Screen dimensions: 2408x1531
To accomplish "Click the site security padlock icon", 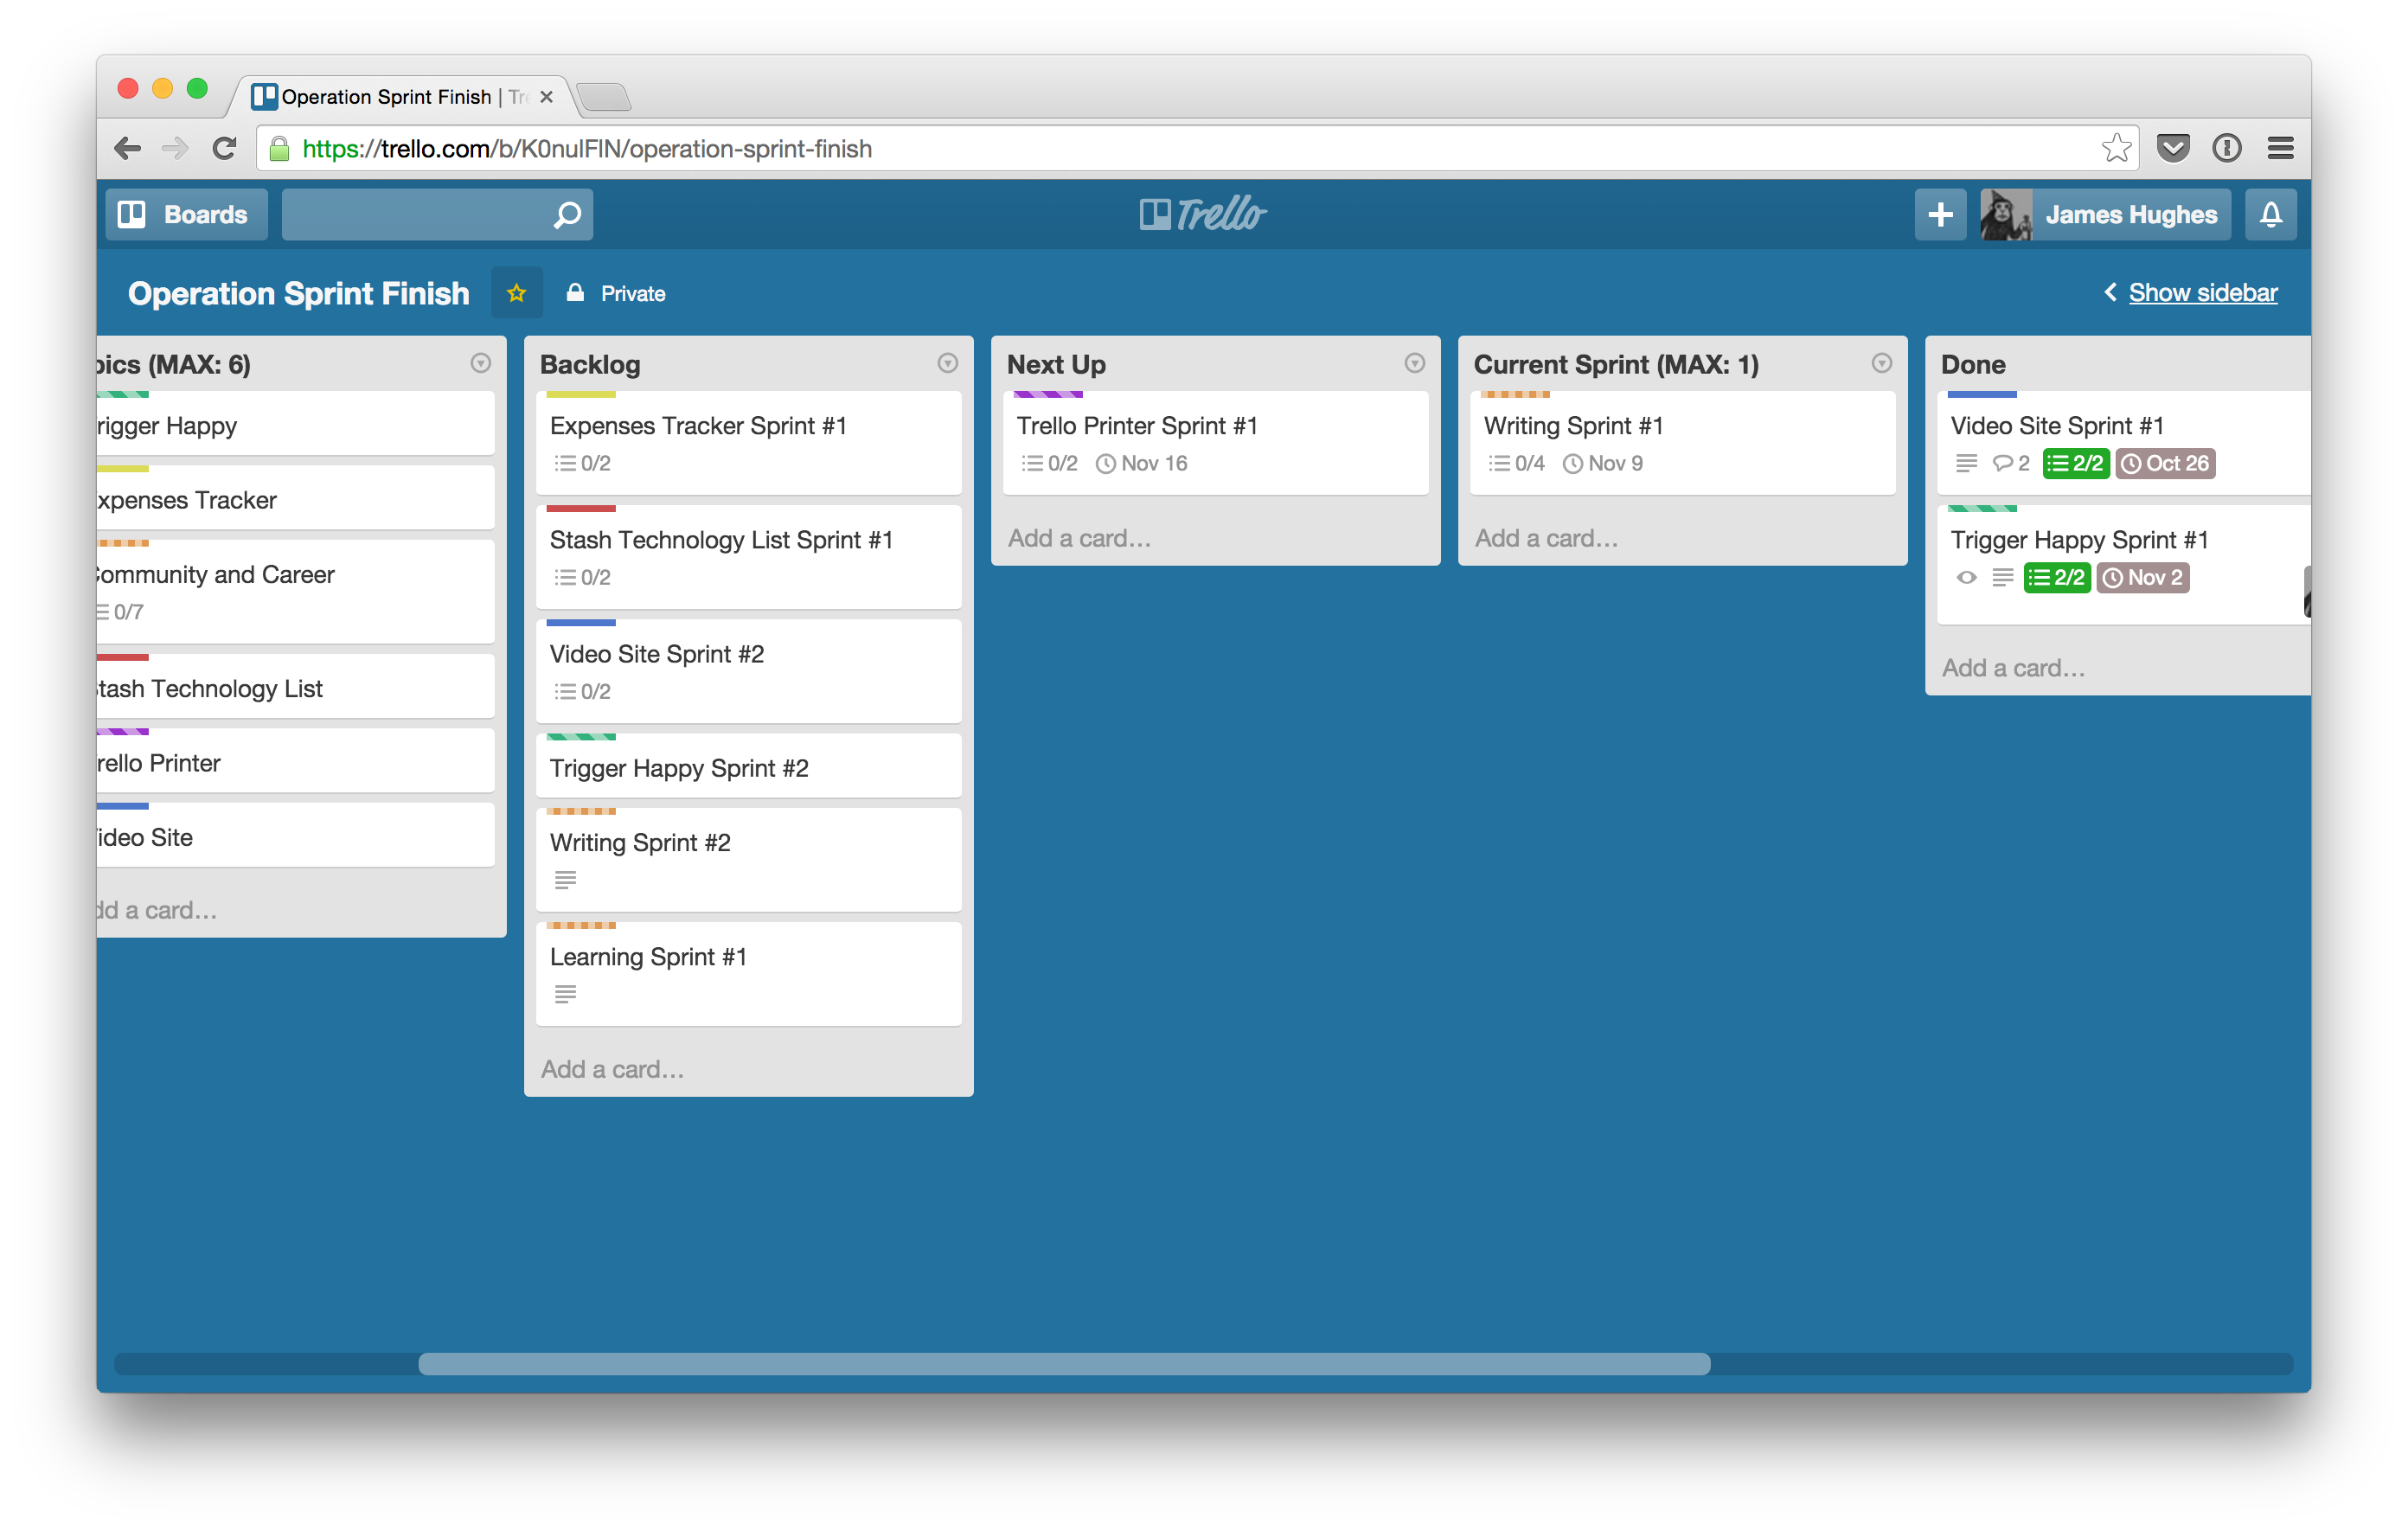I will [x=279, y=148].
